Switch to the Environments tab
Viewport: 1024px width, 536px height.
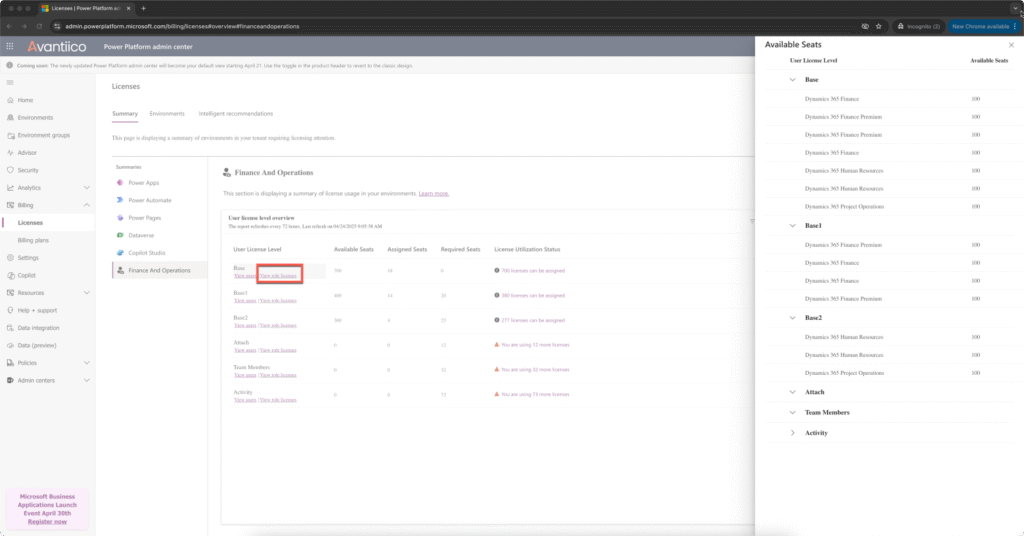pos(167,114)
